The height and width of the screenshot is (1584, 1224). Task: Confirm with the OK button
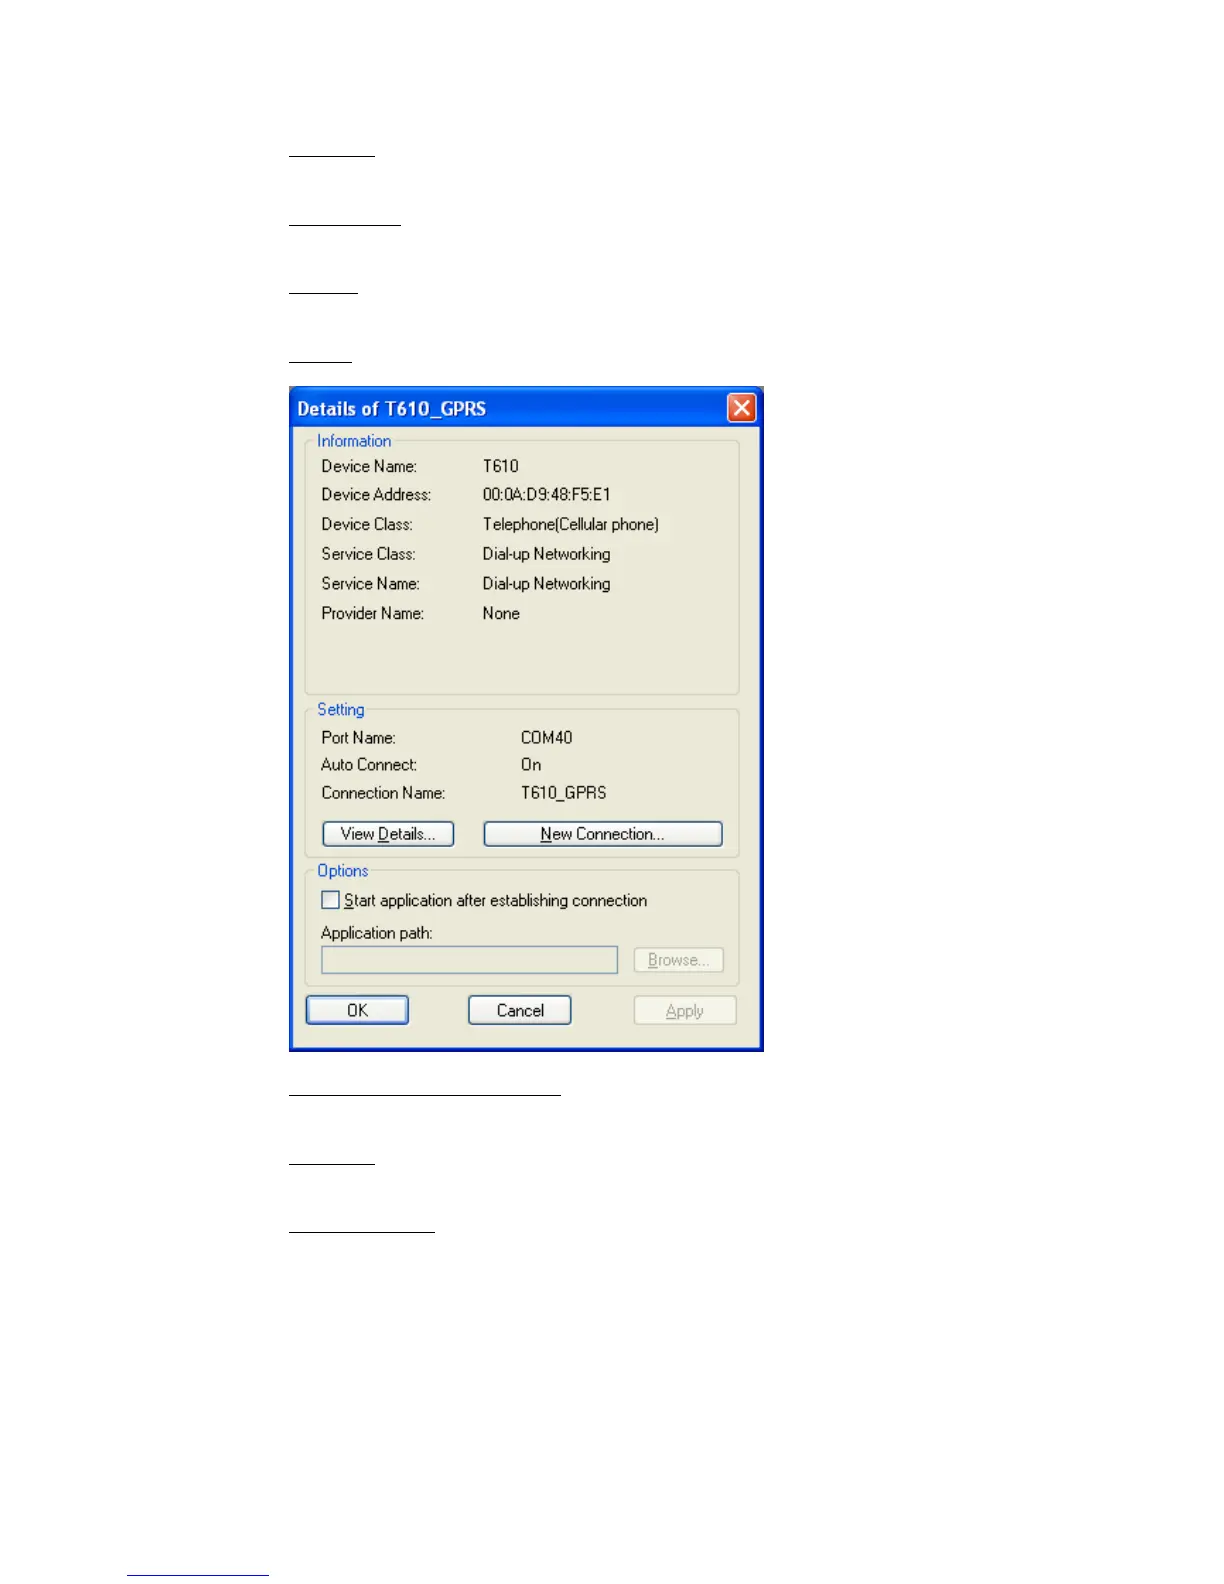point(357,1010)
